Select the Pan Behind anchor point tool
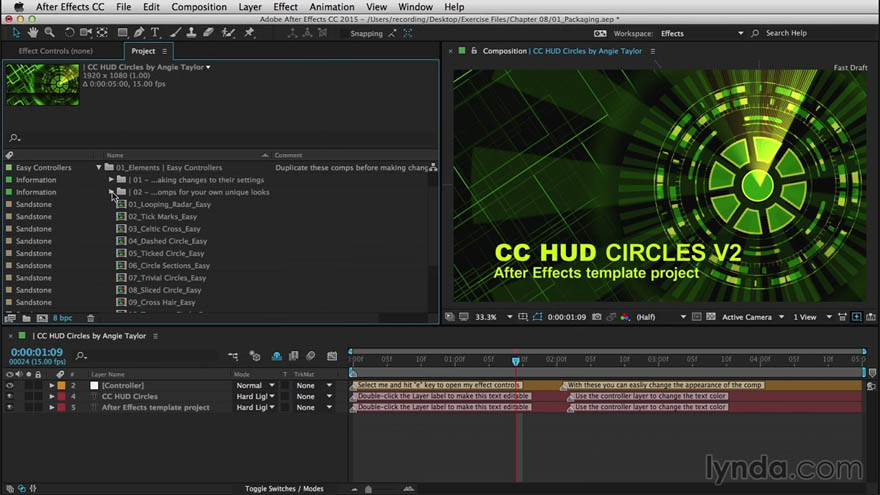The height and width of the screenshot is (495, 880). click(x=102, y=33)
